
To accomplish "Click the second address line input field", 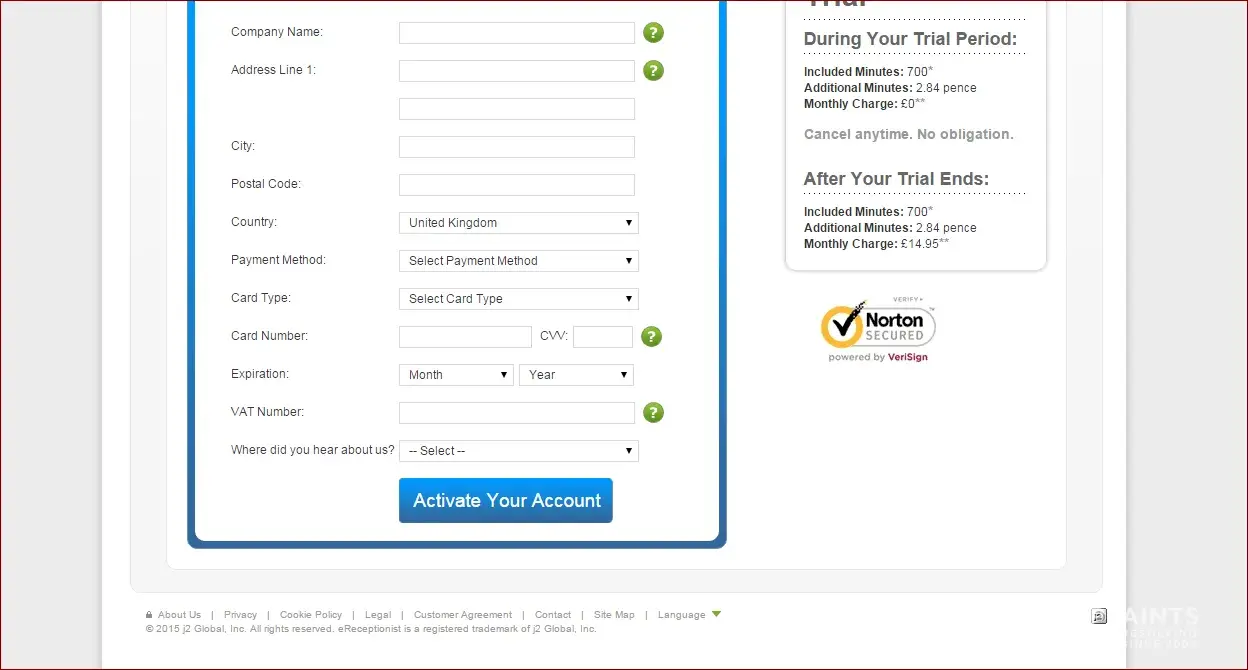I will click(x=517, y=109).
